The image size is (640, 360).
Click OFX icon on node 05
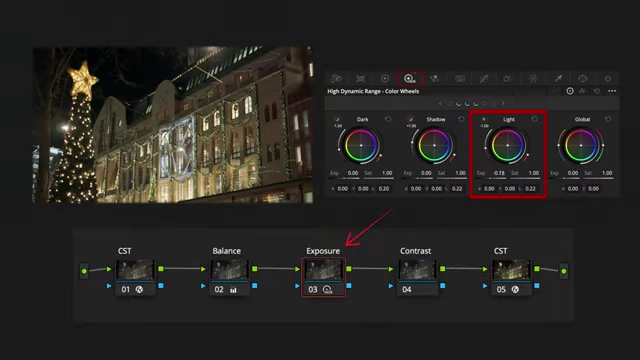(x=515, y=289)
